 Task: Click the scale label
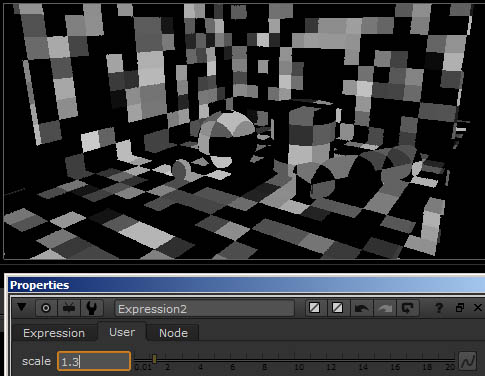tap(36, 361)
